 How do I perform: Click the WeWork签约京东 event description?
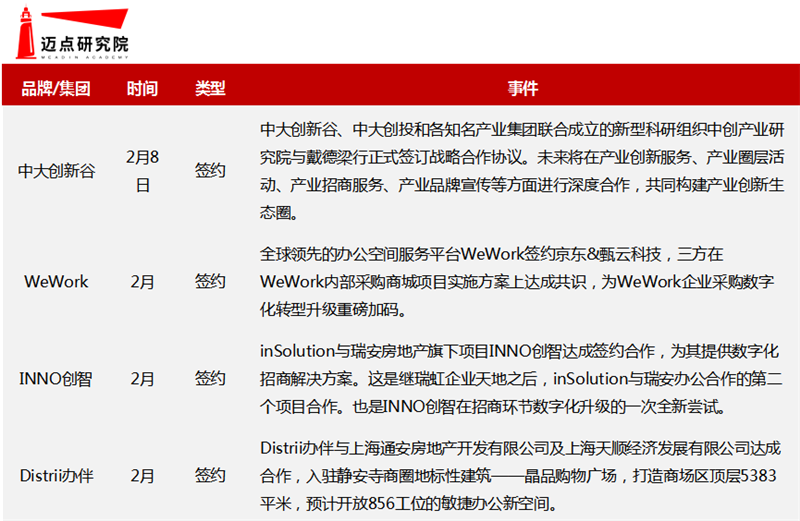tap(517, 282)
